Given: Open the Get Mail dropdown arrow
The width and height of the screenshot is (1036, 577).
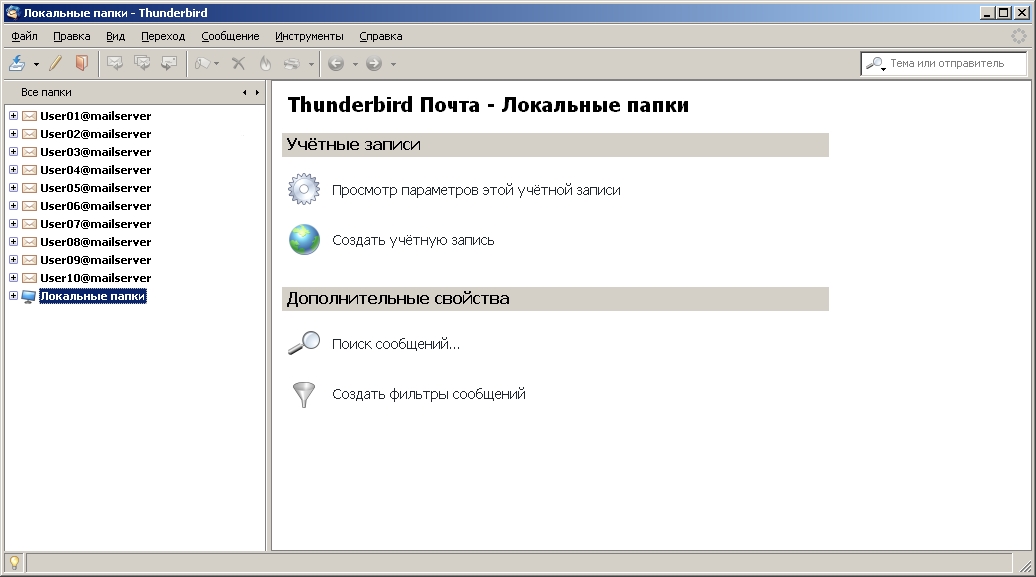Looking at the screenshot, I should click(x=36, y=64).
